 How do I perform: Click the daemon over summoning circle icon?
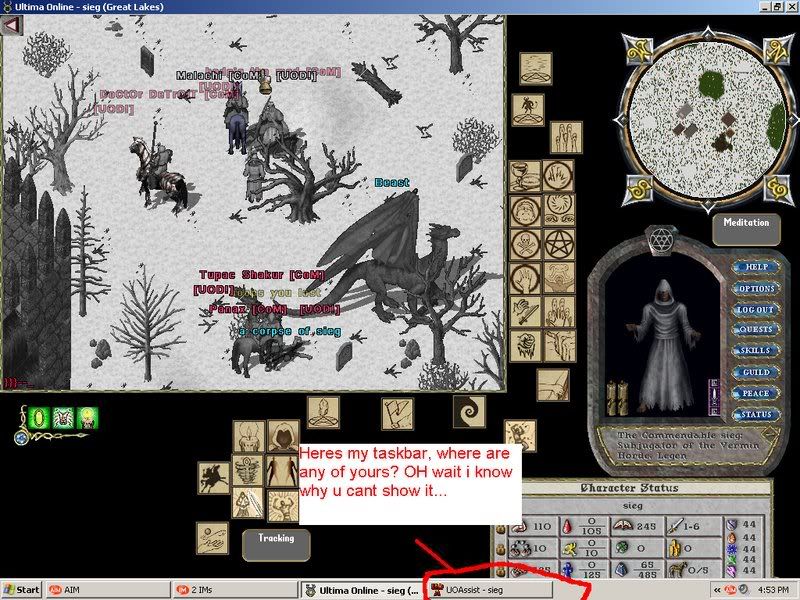[x=528, y=110]
